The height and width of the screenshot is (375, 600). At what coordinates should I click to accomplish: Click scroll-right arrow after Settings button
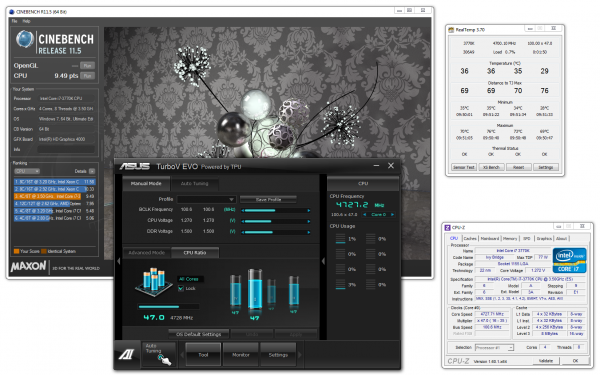(300, 355)
